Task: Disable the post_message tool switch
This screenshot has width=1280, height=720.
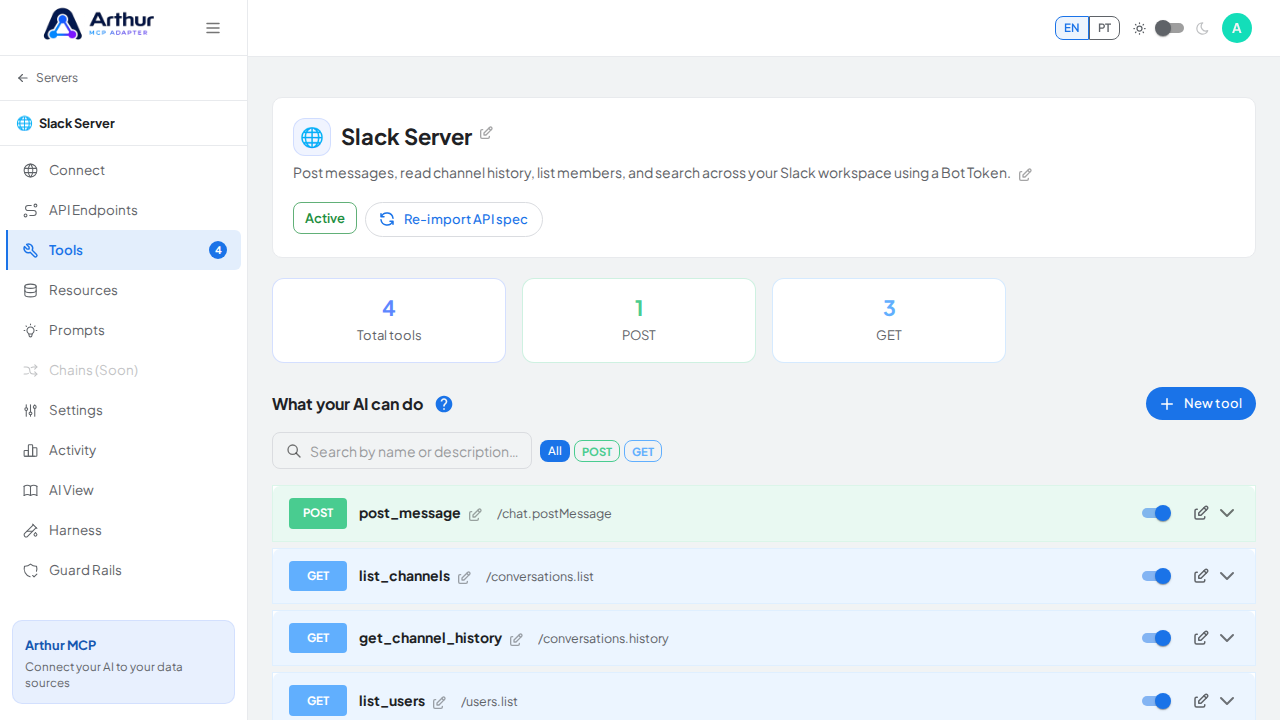Action: tap(1157, 513)
